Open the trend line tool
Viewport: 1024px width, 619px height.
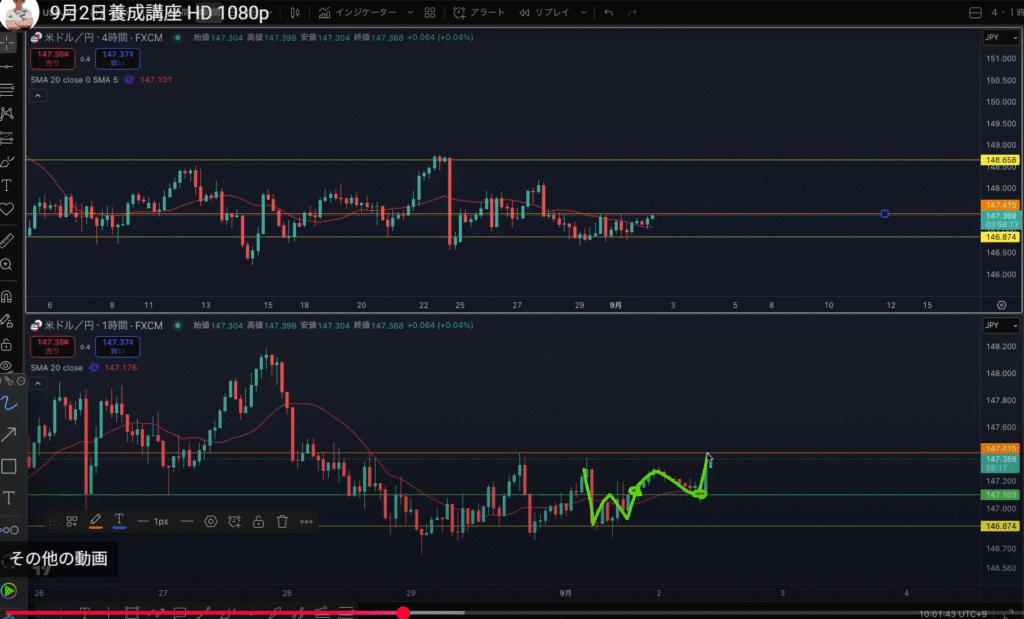(x=8, y=67)
